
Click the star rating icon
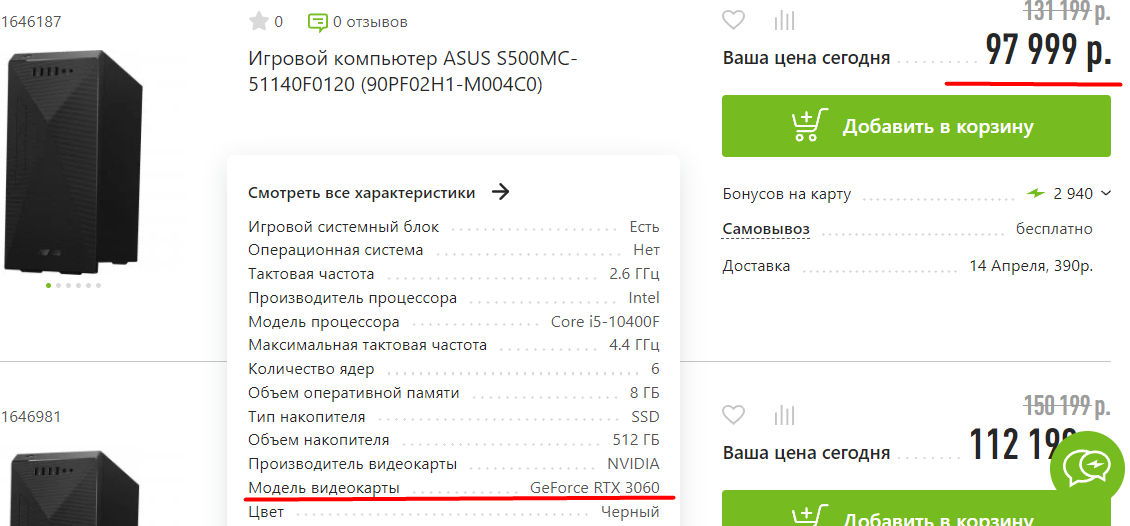[x=259, y=21]
